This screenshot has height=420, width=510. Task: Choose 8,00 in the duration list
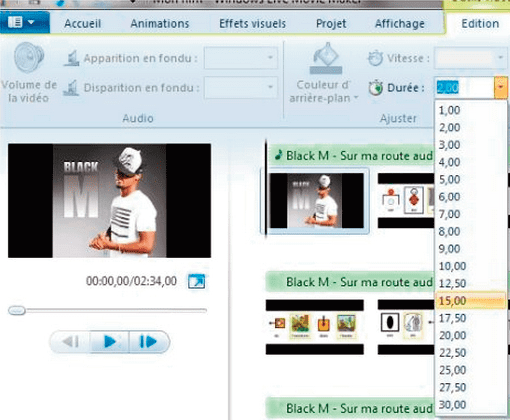(x=471, y=231)
